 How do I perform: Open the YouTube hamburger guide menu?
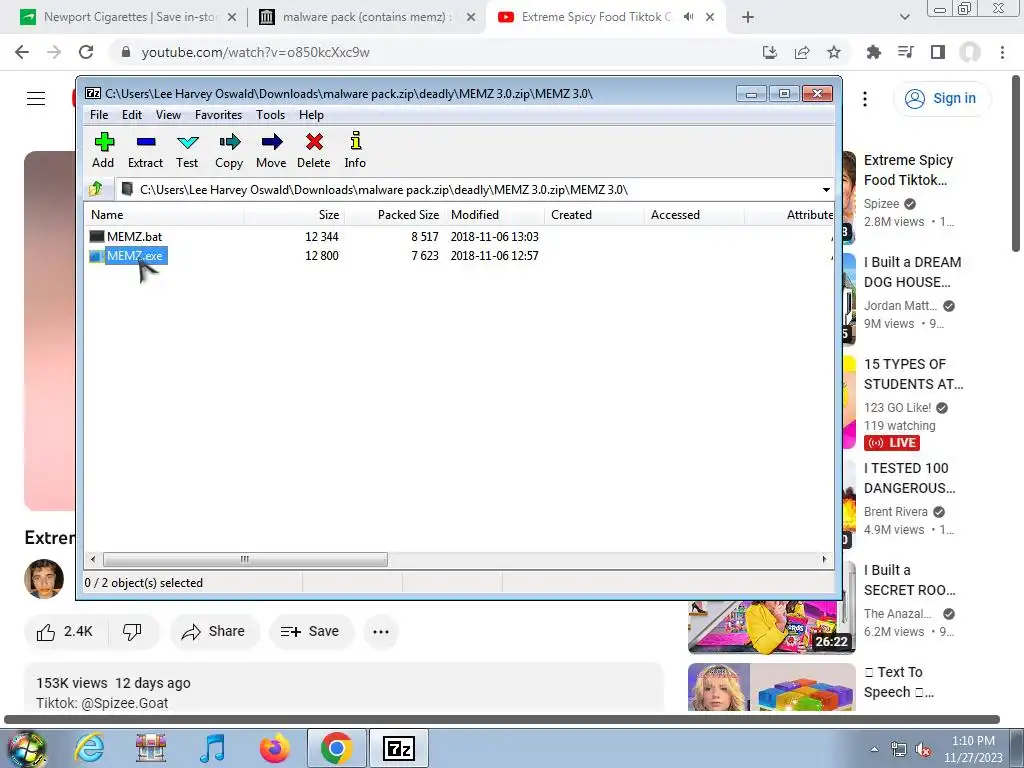click(36, 99)
